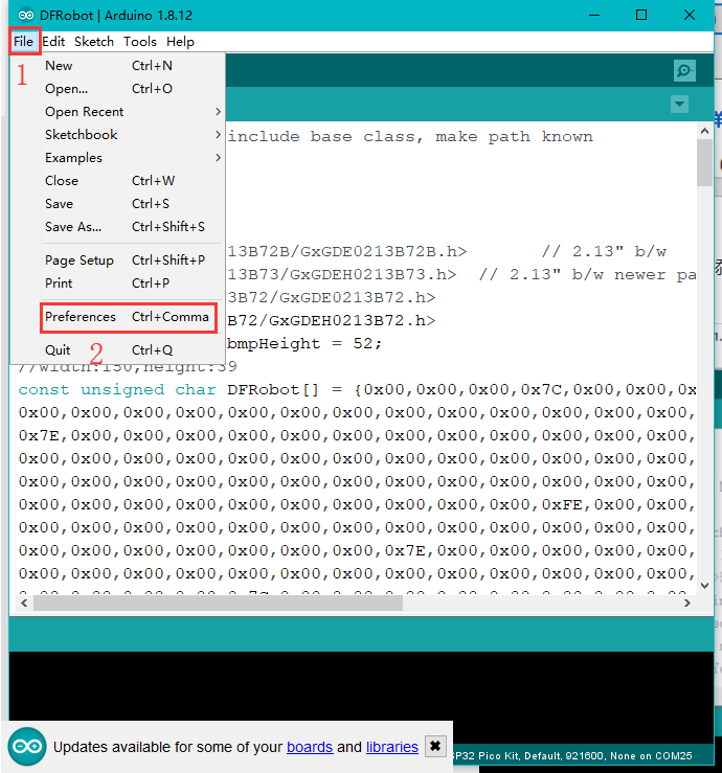The height and width of the screenshot is (773, 722).
Task: Click code line 'const unsigned char DFRobot[]'
Action: click(169, 390)
